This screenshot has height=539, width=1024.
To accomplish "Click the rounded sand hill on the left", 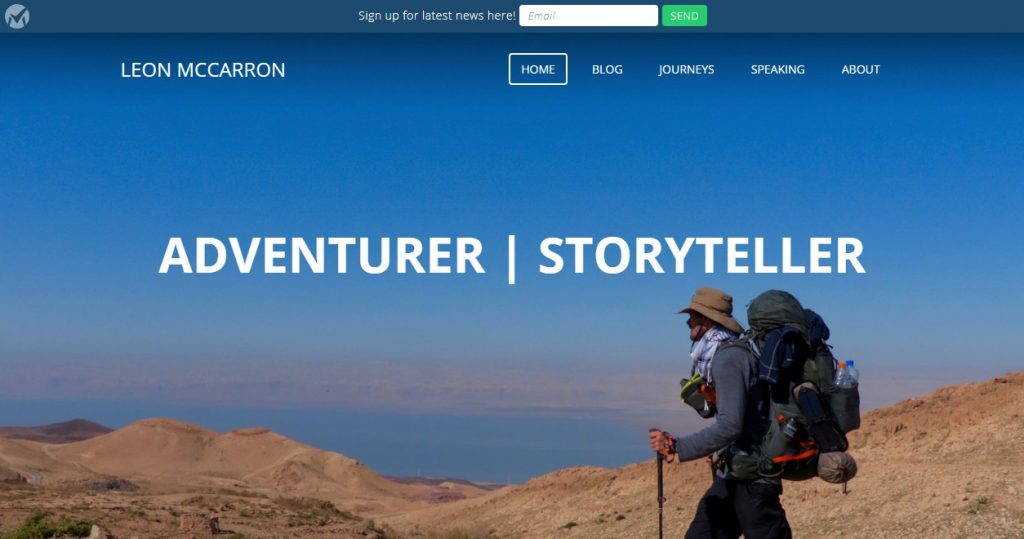I will (196, 457).
